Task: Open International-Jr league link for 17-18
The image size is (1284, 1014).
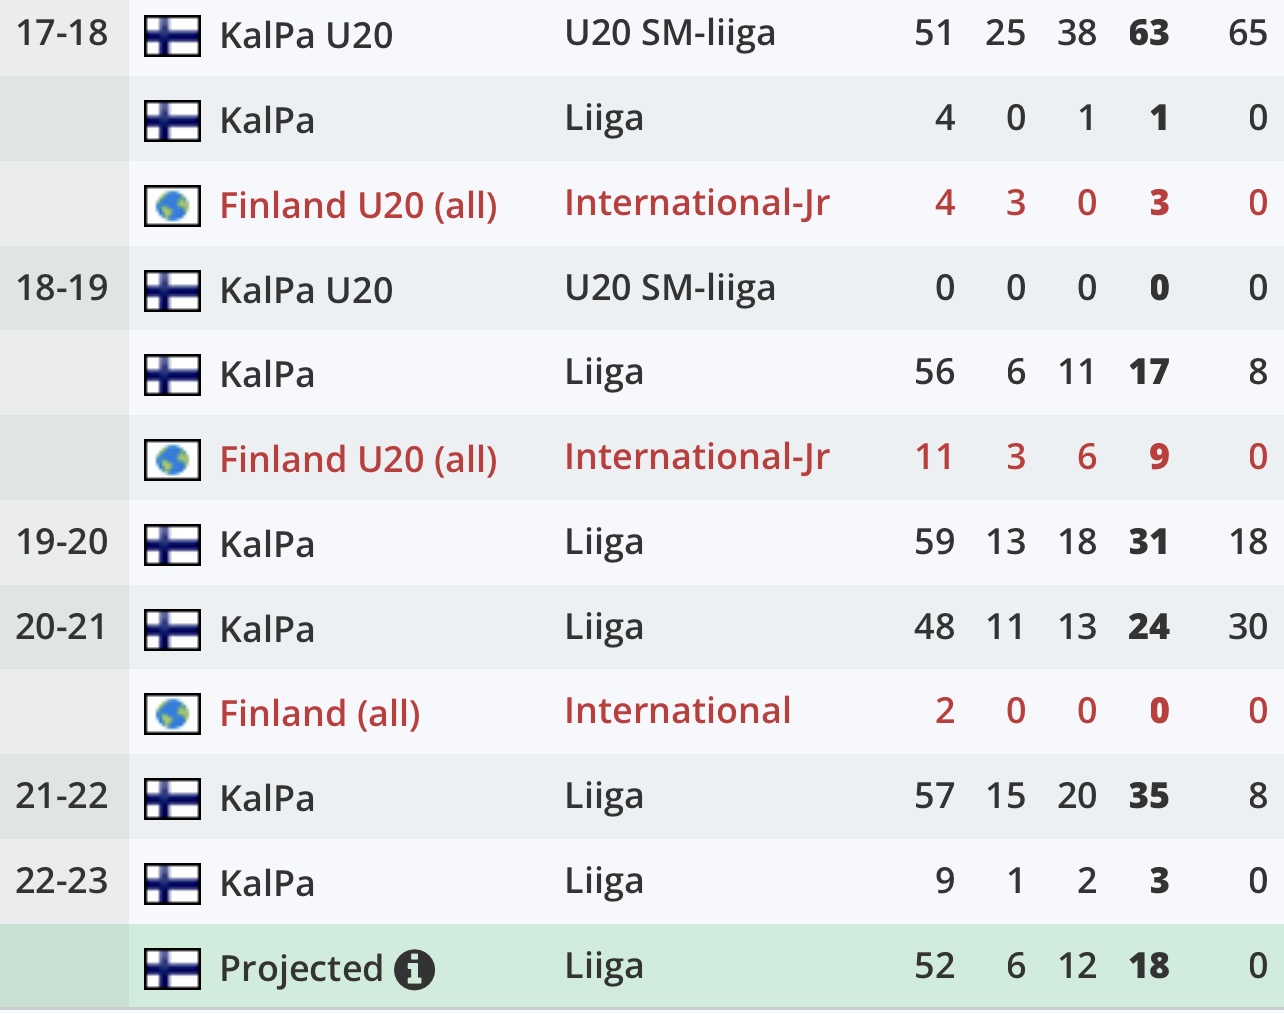Action: coord(697,203)
